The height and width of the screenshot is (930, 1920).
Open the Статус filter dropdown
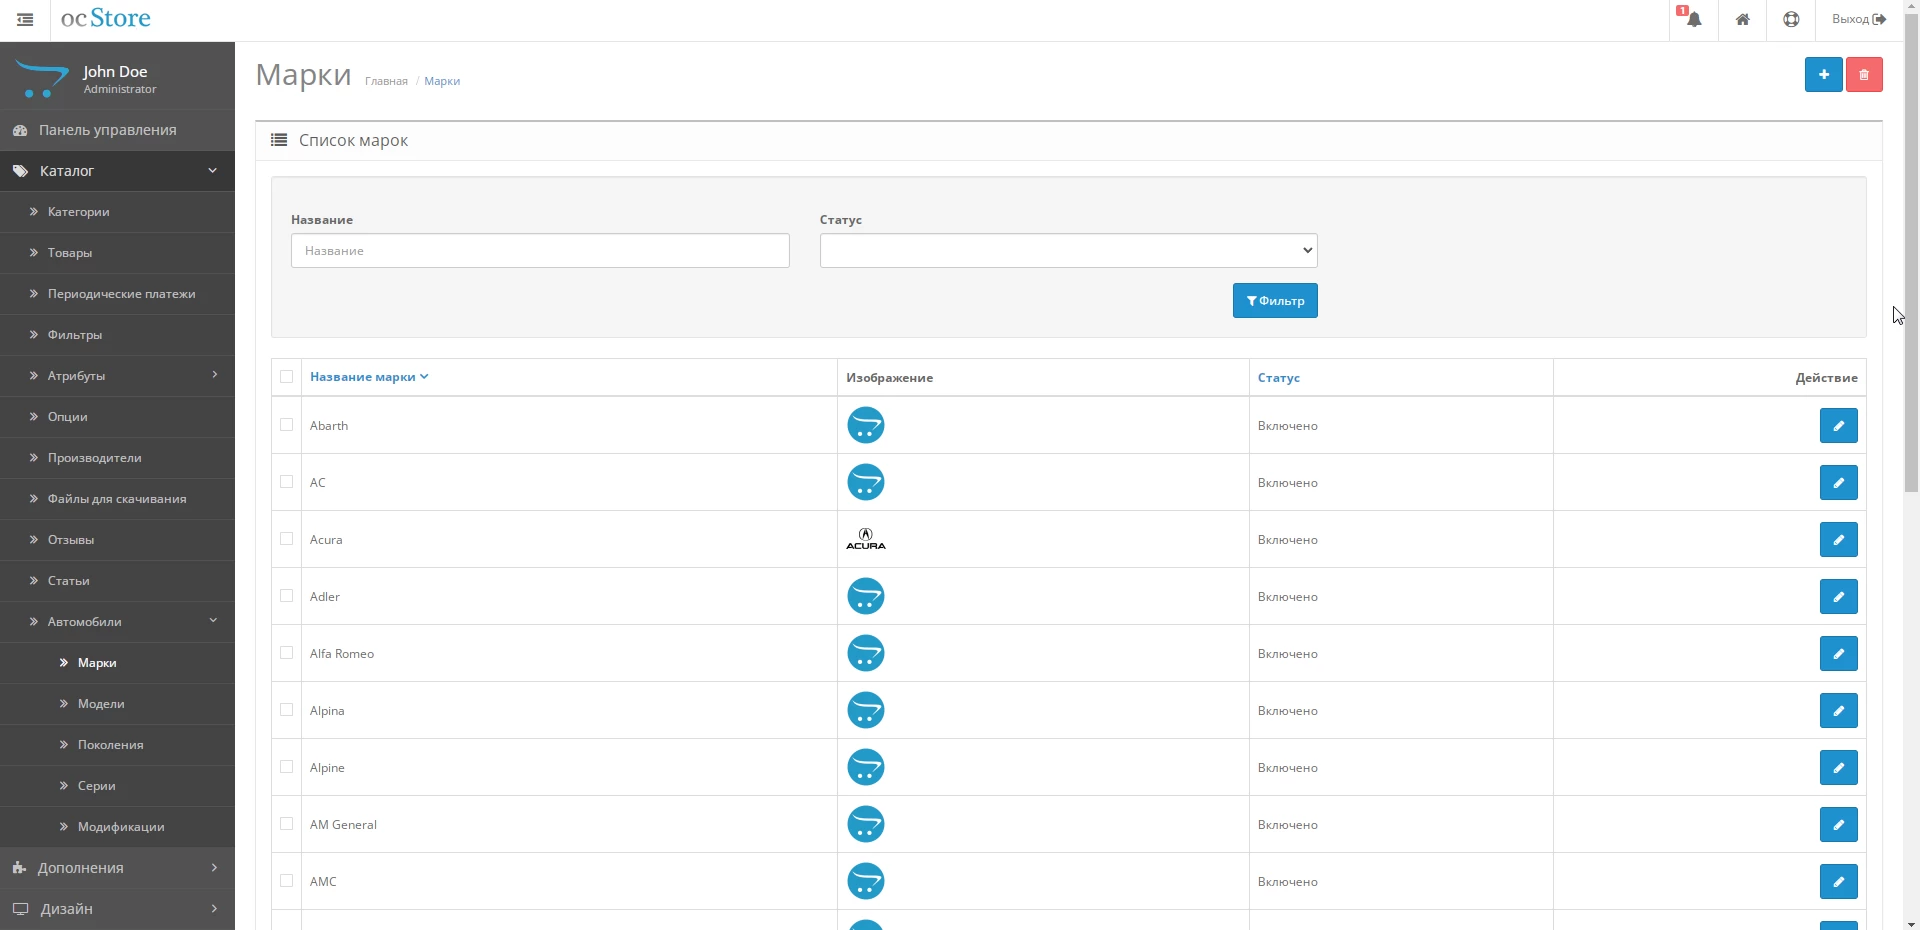(x=1068, y=250)
